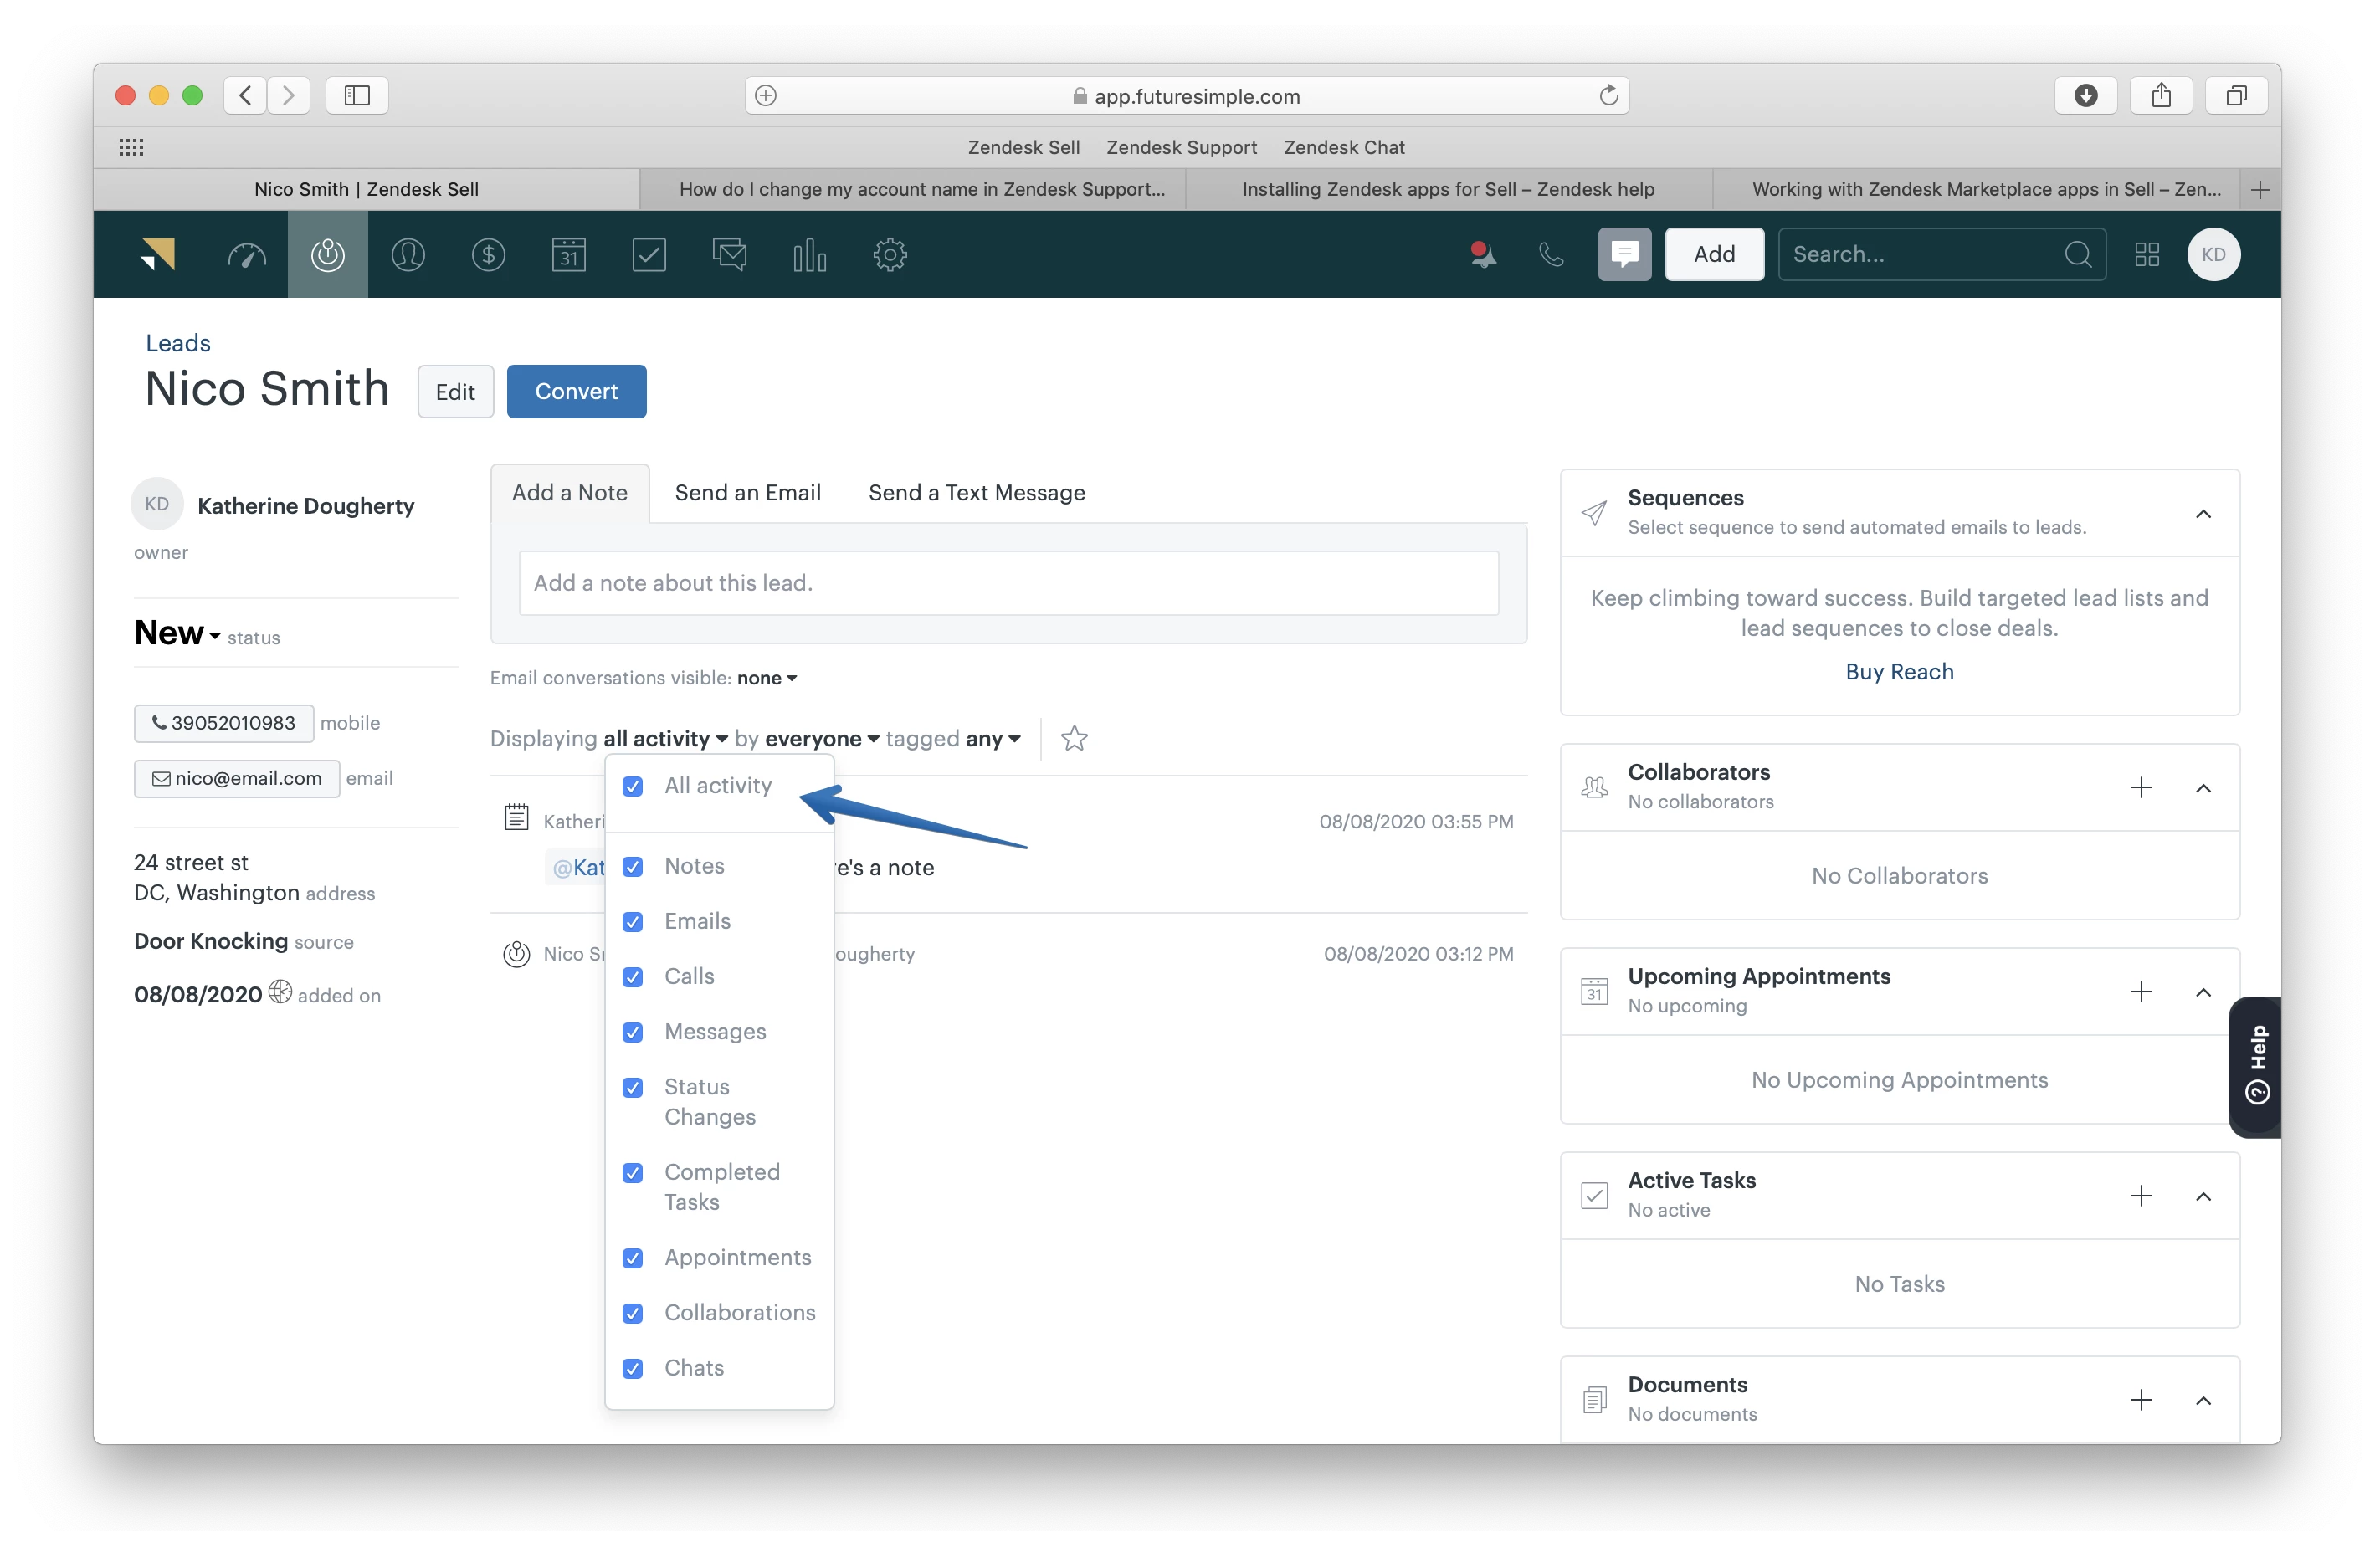Open the New status dropdown
The height and width of the screenshot is (1568, 2375).
[x=178, y=633]
